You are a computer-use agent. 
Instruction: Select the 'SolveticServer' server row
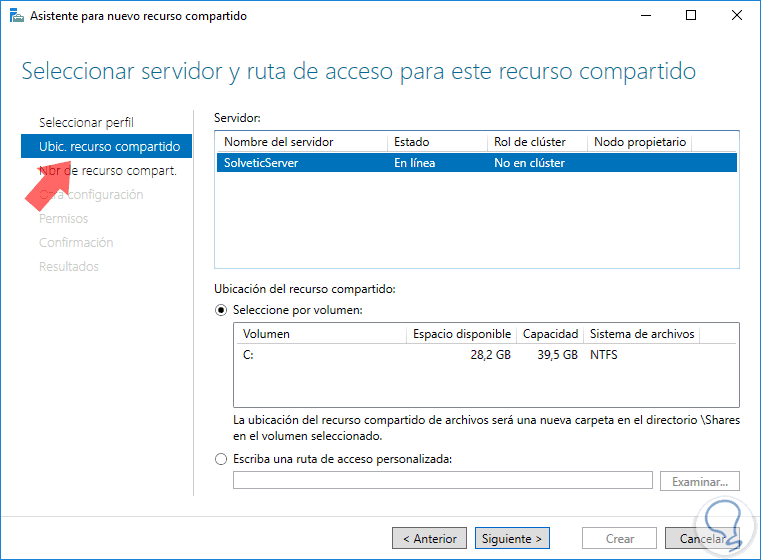click(477, 163)
